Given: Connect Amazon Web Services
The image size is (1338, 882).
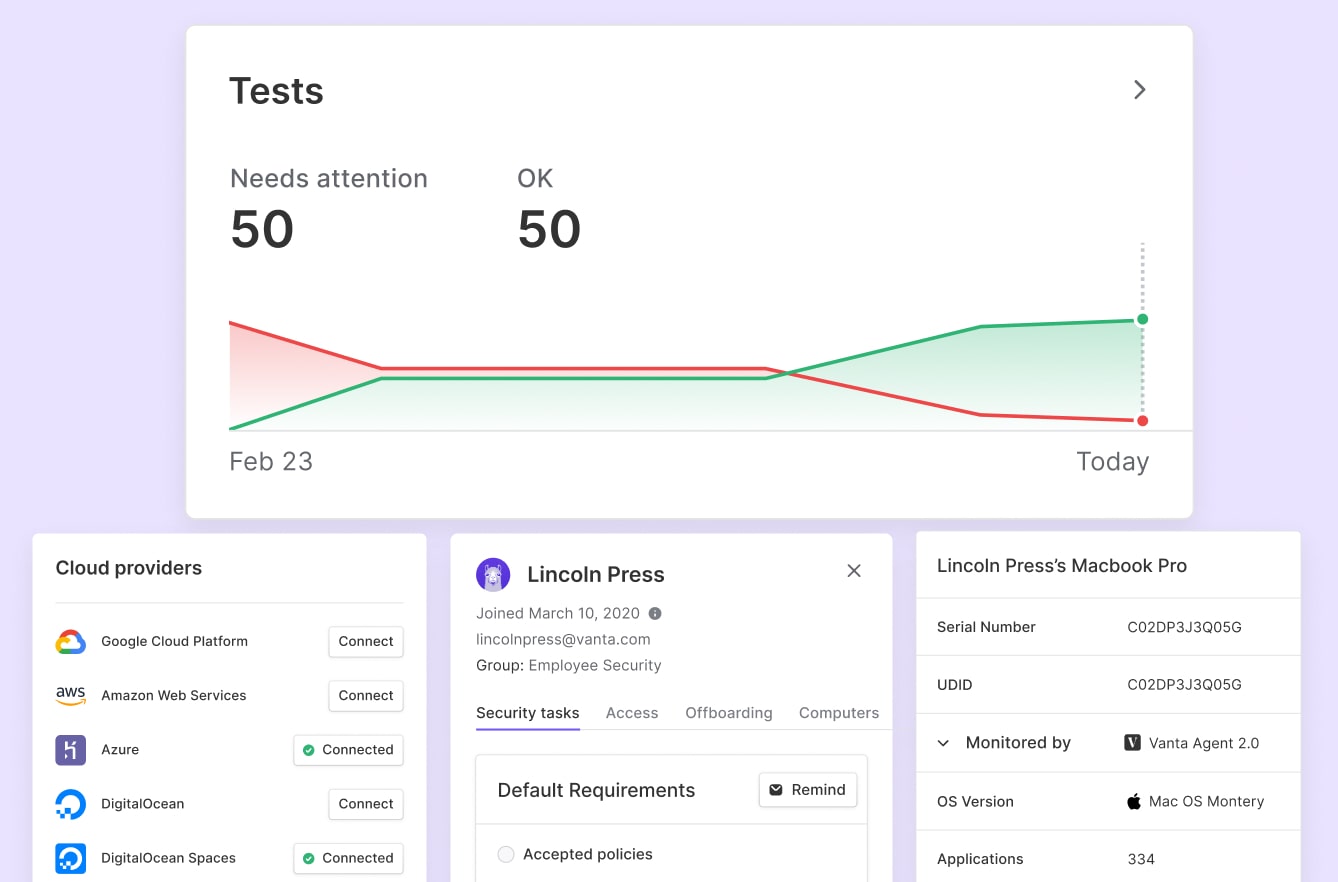Looking at the screenshot, I should 366,696.
